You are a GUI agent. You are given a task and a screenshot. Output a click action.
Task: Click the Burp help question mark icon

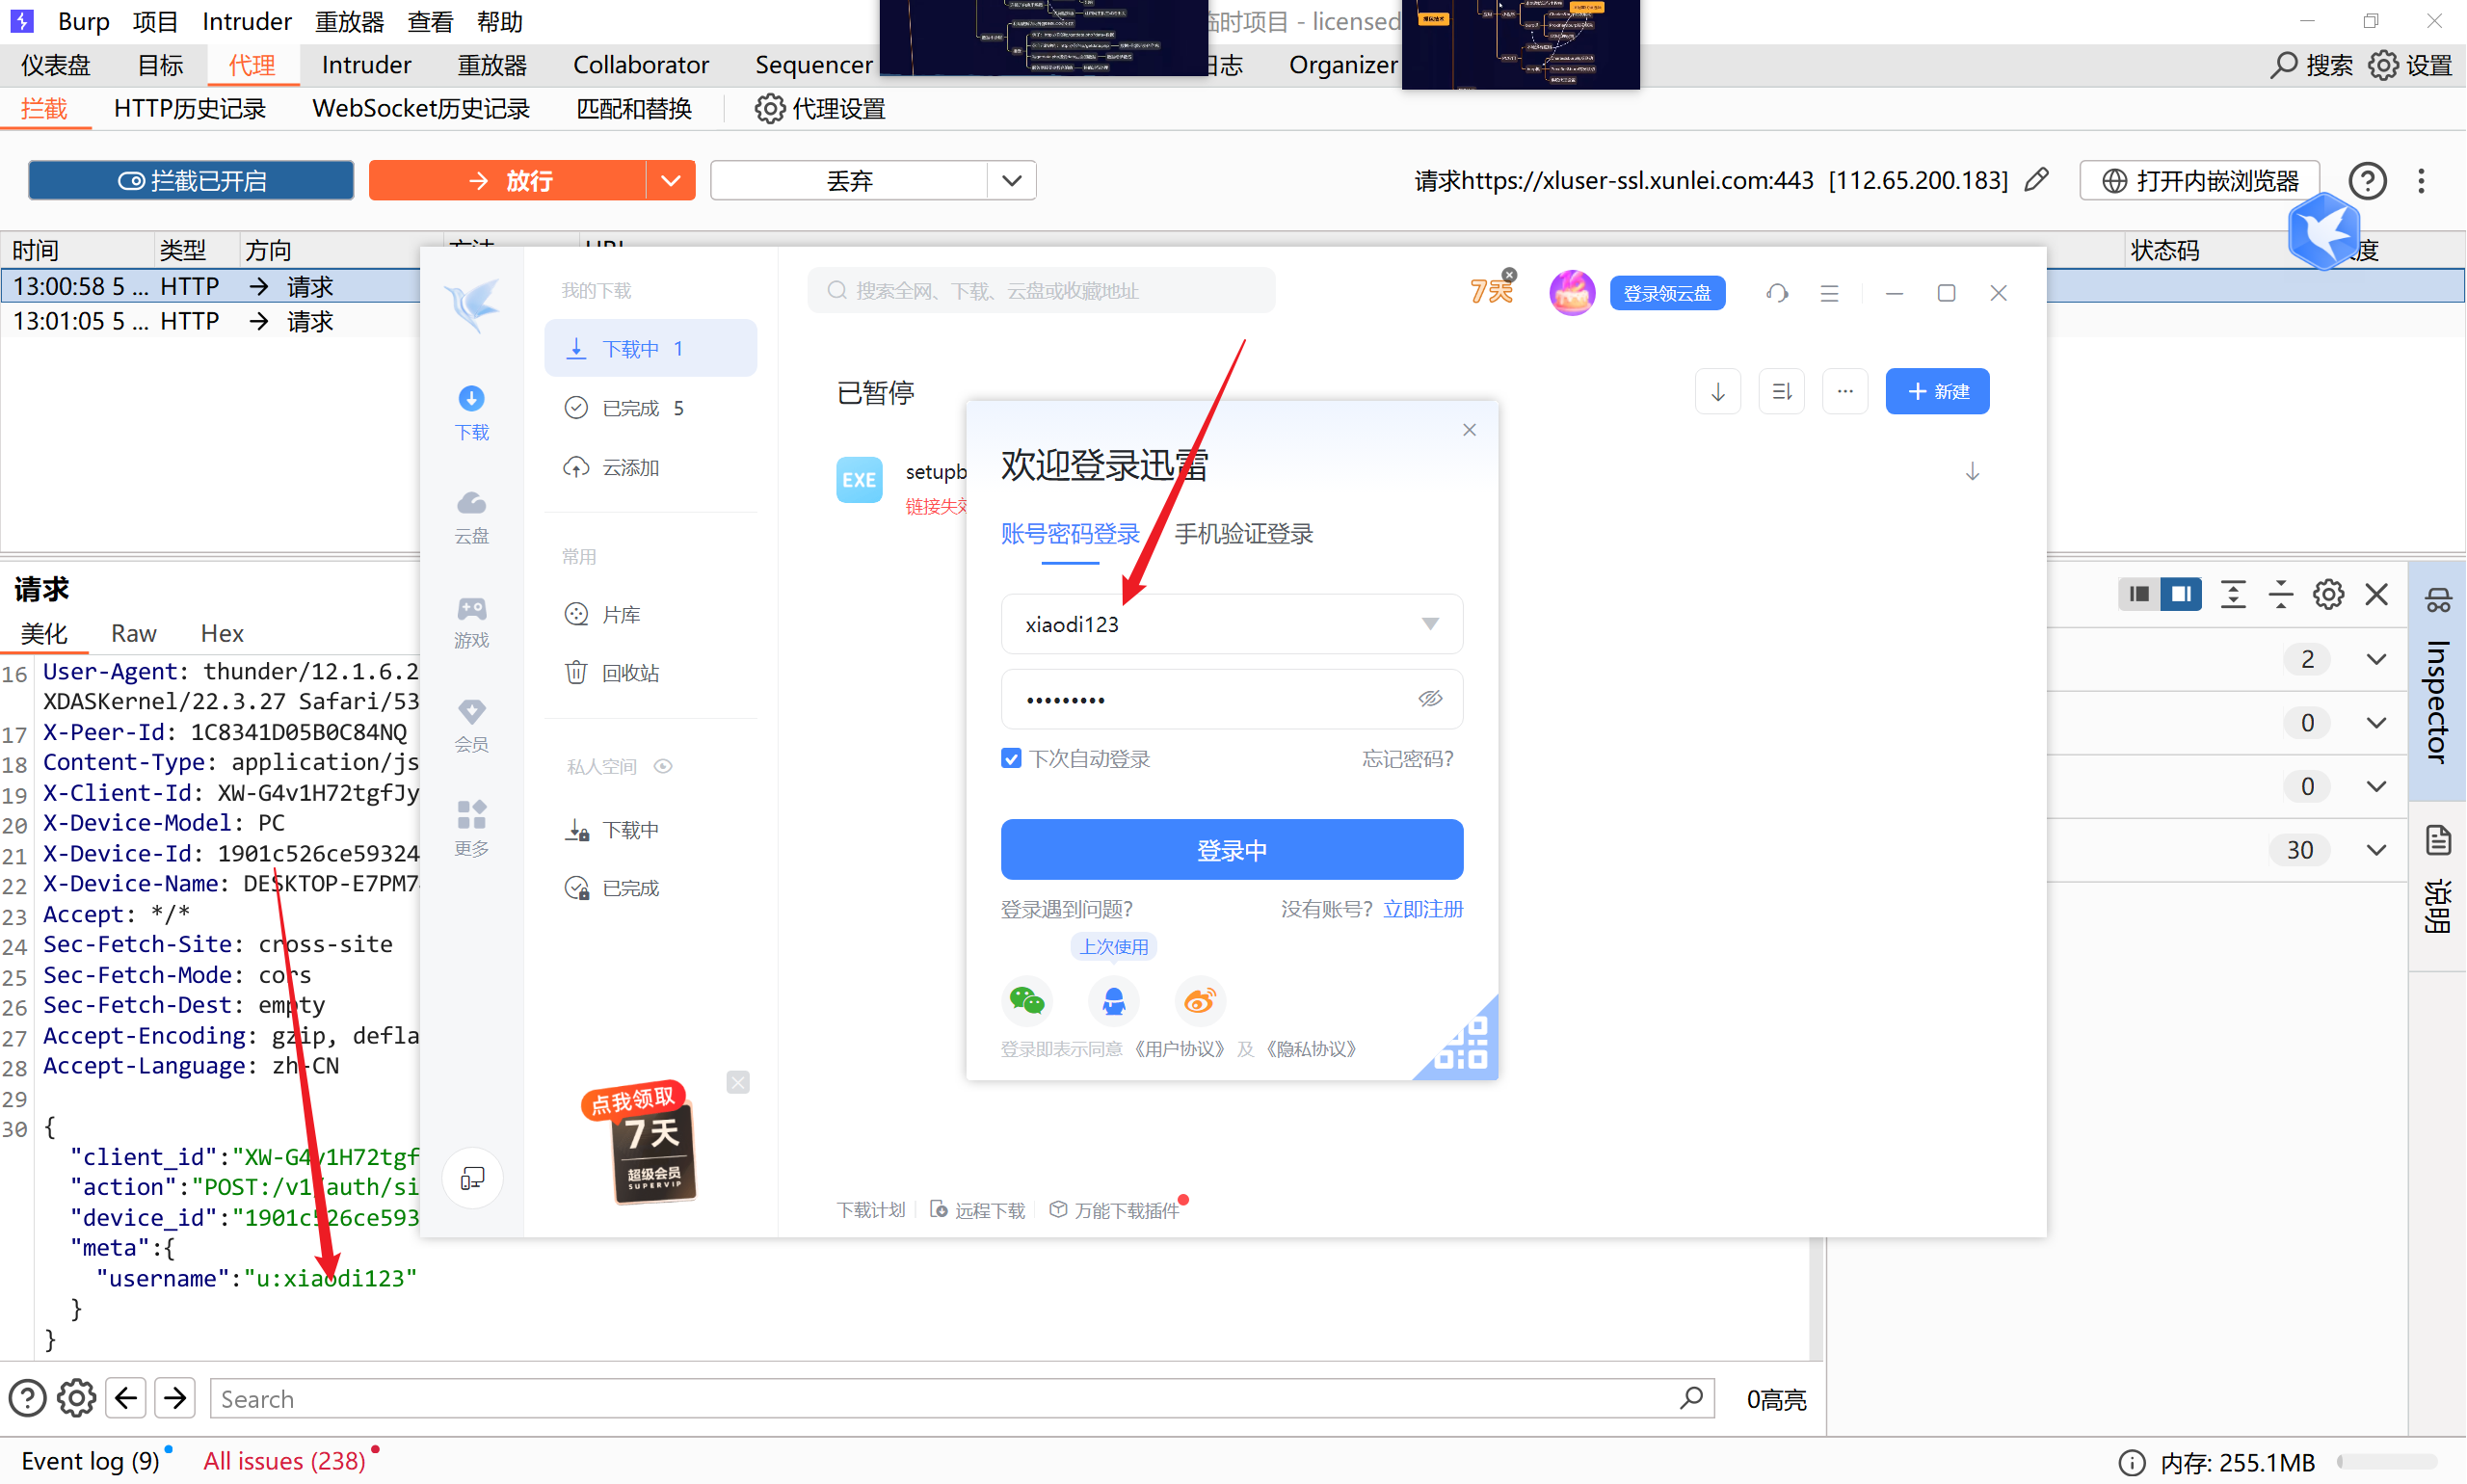tap(2367, 181)
